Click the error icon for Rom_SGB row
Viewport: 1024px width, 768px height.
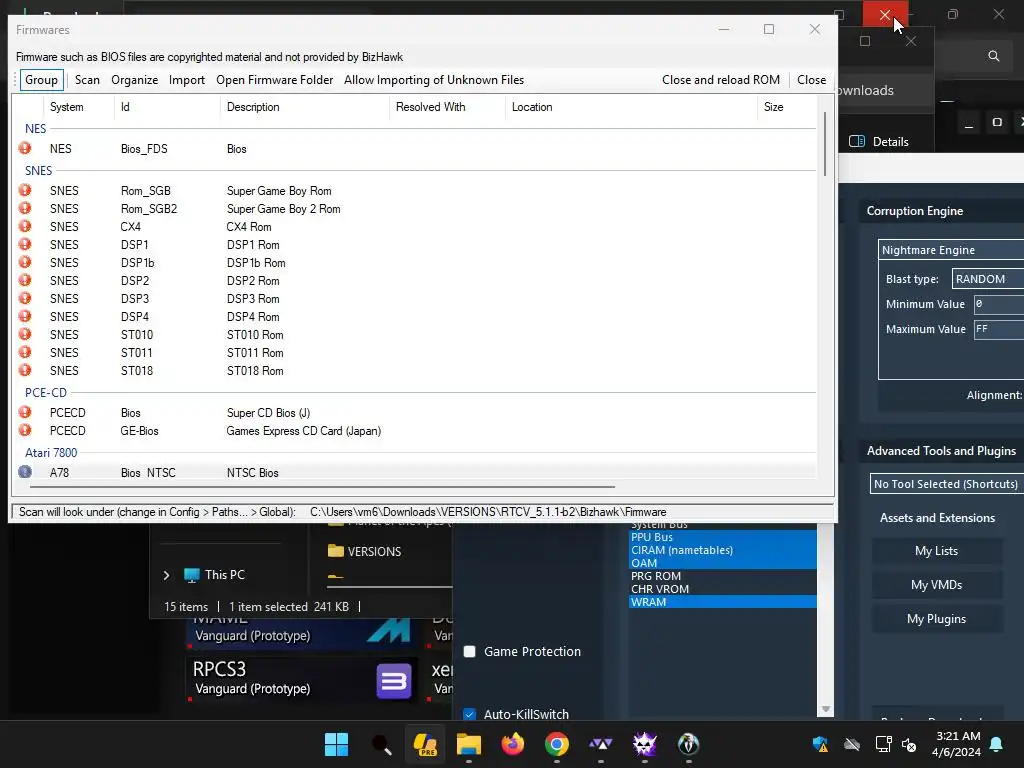click(x=25, y=190)
